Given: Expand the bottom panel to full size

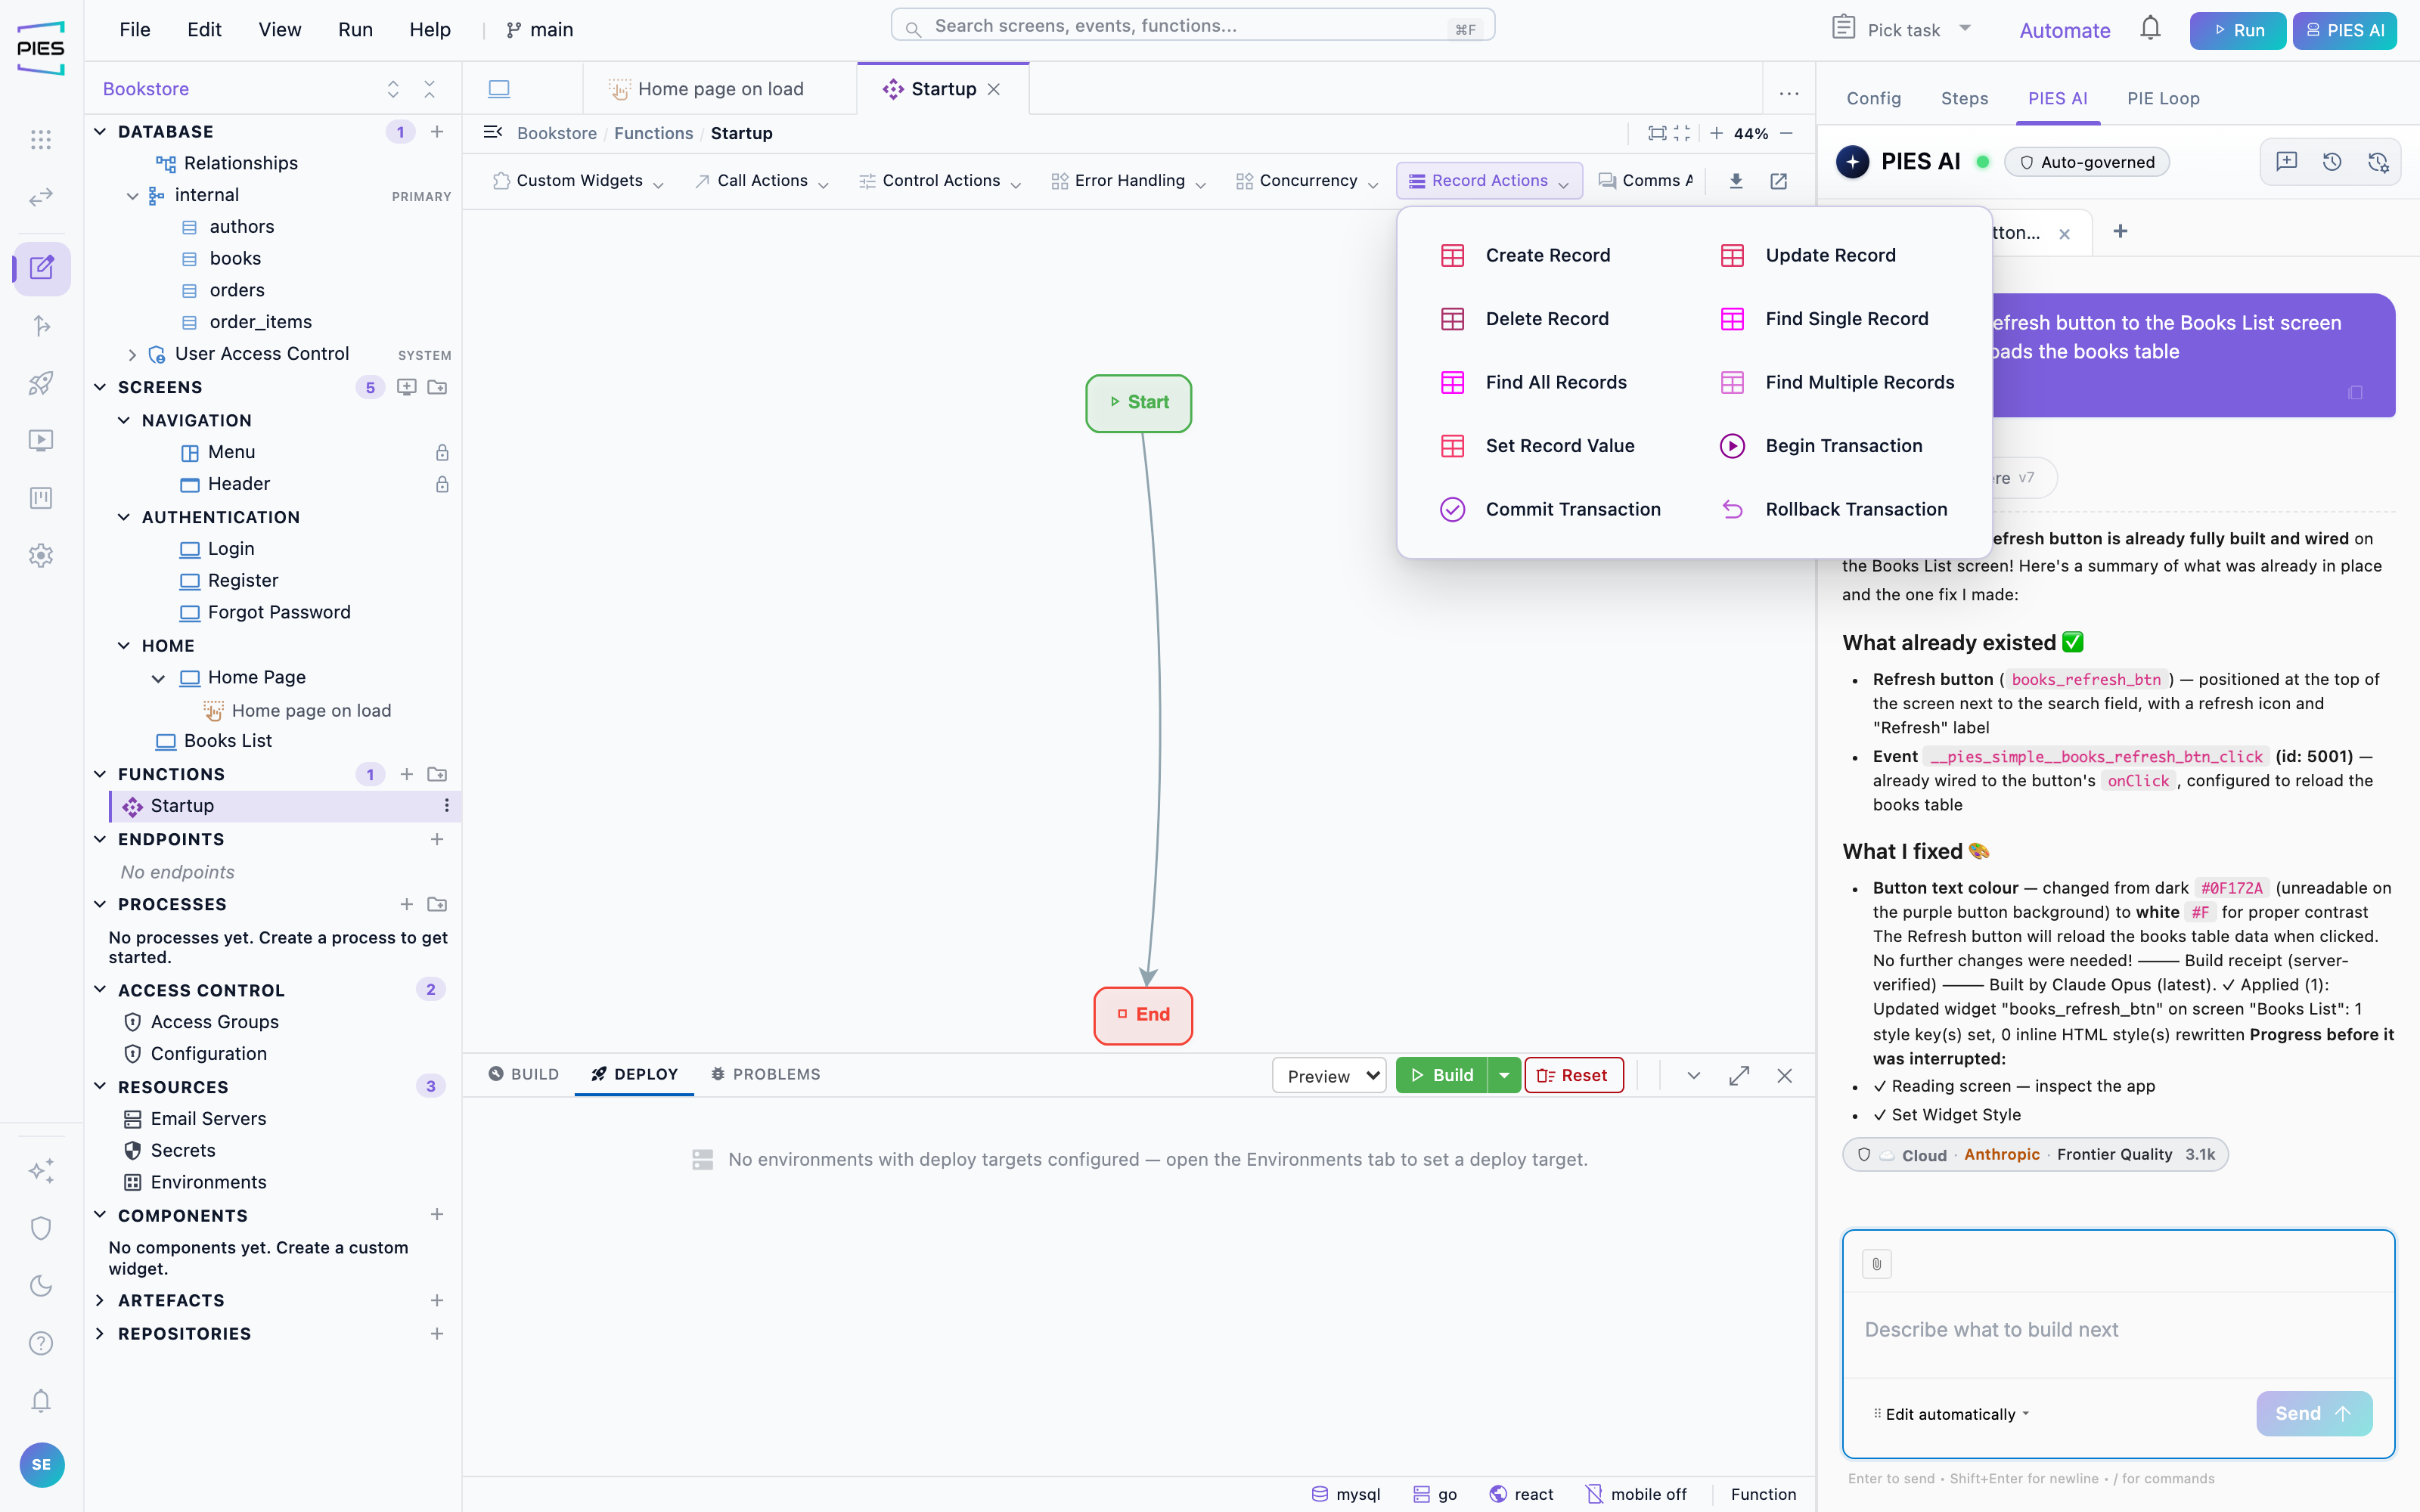Looking at the screenshot, I should tap(1739, 1076).
